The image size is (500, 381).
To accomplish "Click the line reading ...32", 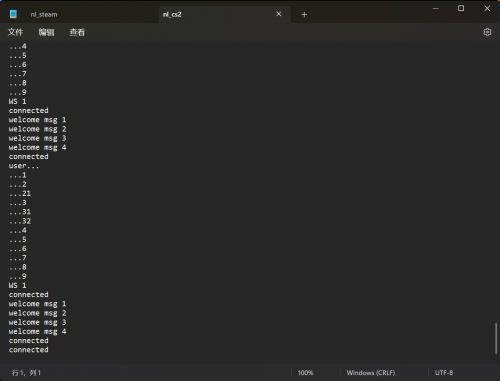I will [20, 221].
